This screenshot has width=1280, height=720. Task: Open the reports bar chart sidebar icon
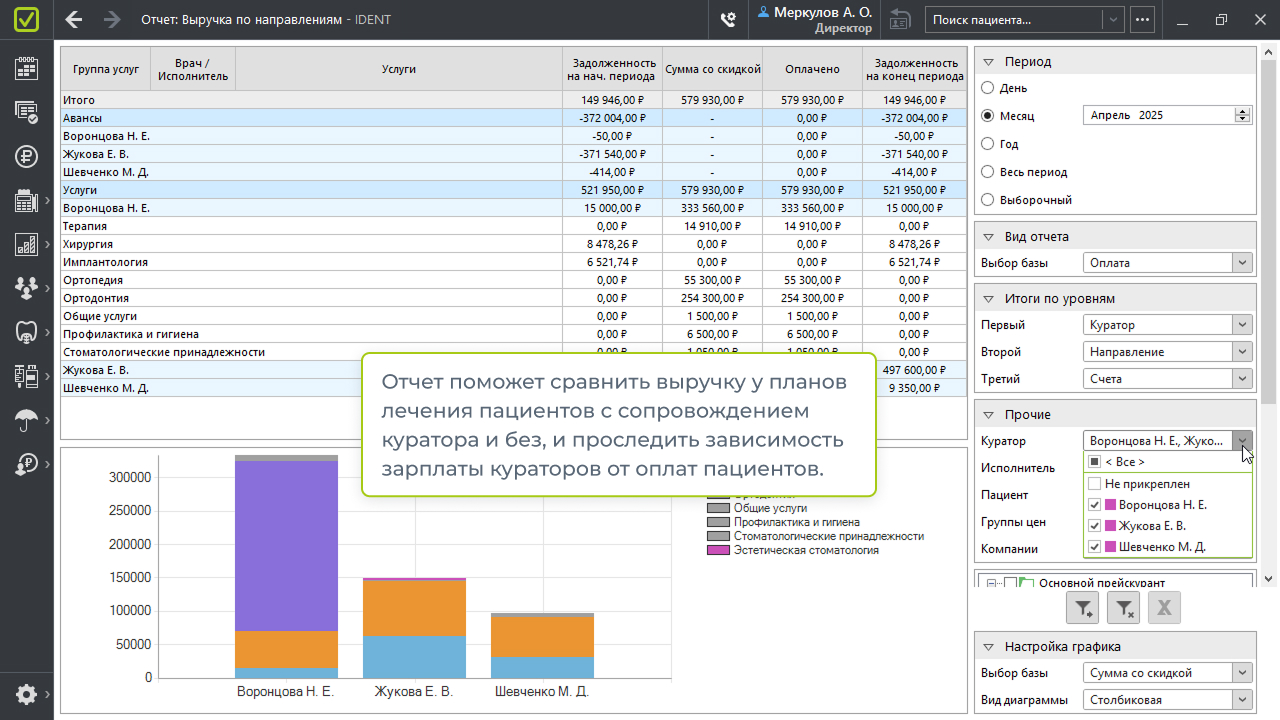pos(27,244)
